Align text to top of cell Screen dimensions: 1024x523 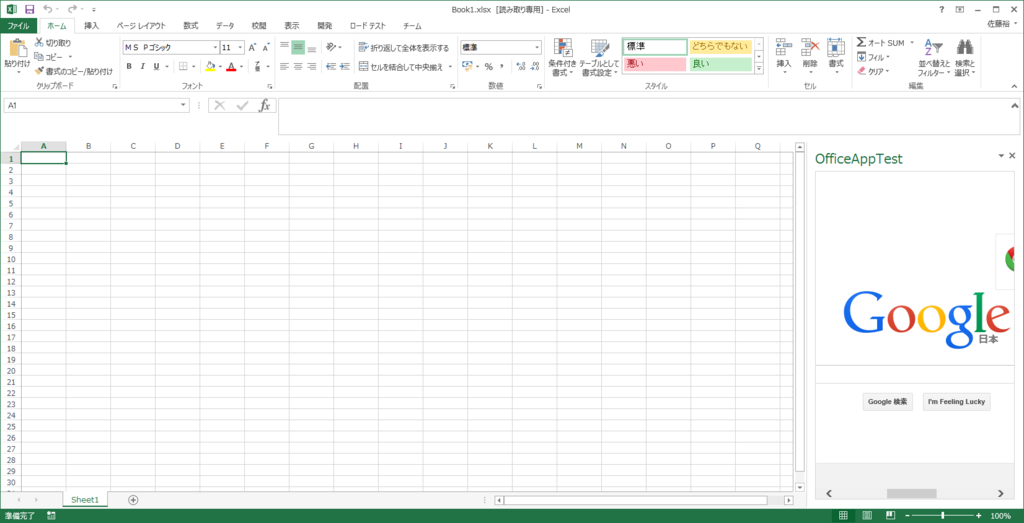pos(284,47)
